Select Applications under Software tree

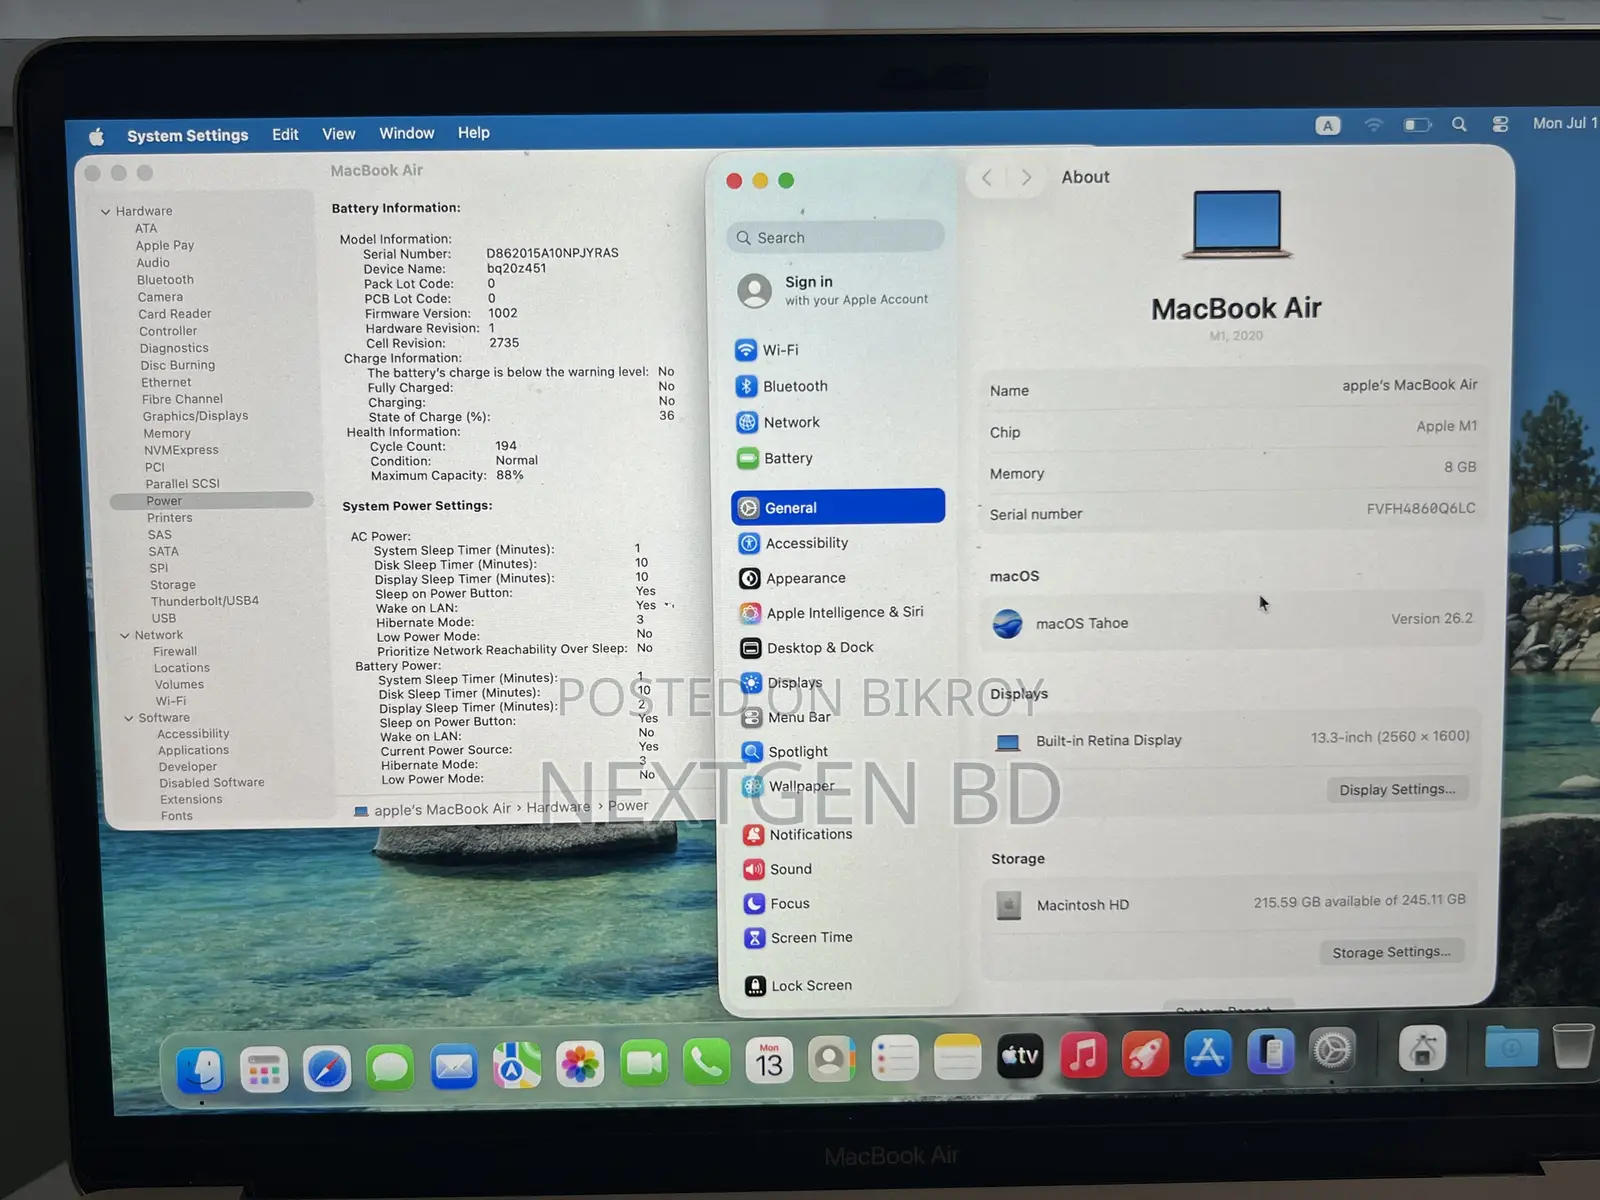pyautogui.click(x=193, y=750)
